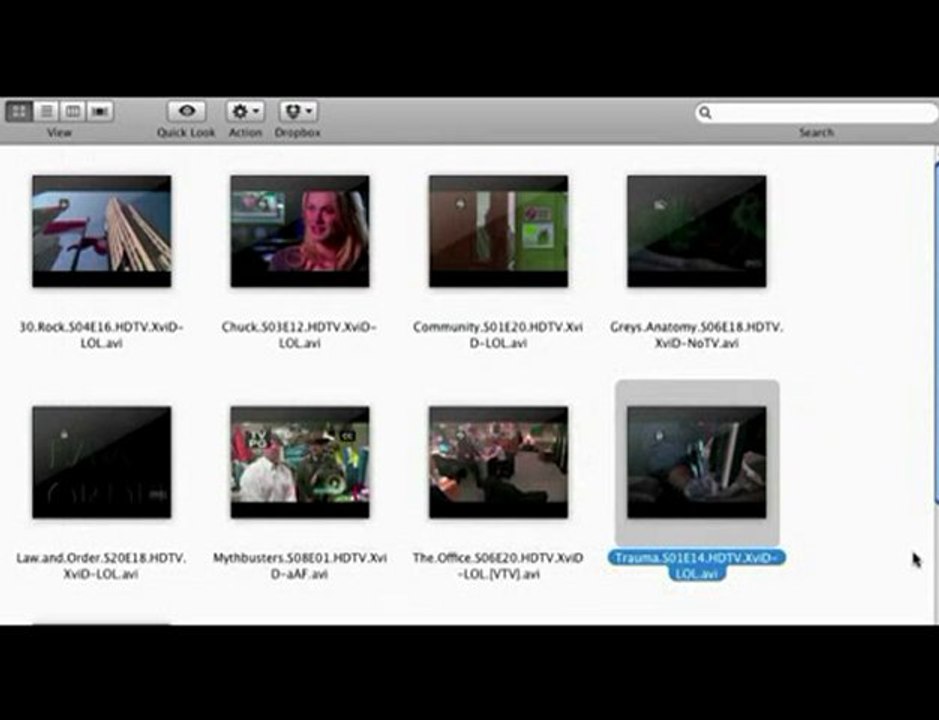Select the Chuck.S03E12 video thumbnail
Screen dimensions: 939x720
(300, 231)
